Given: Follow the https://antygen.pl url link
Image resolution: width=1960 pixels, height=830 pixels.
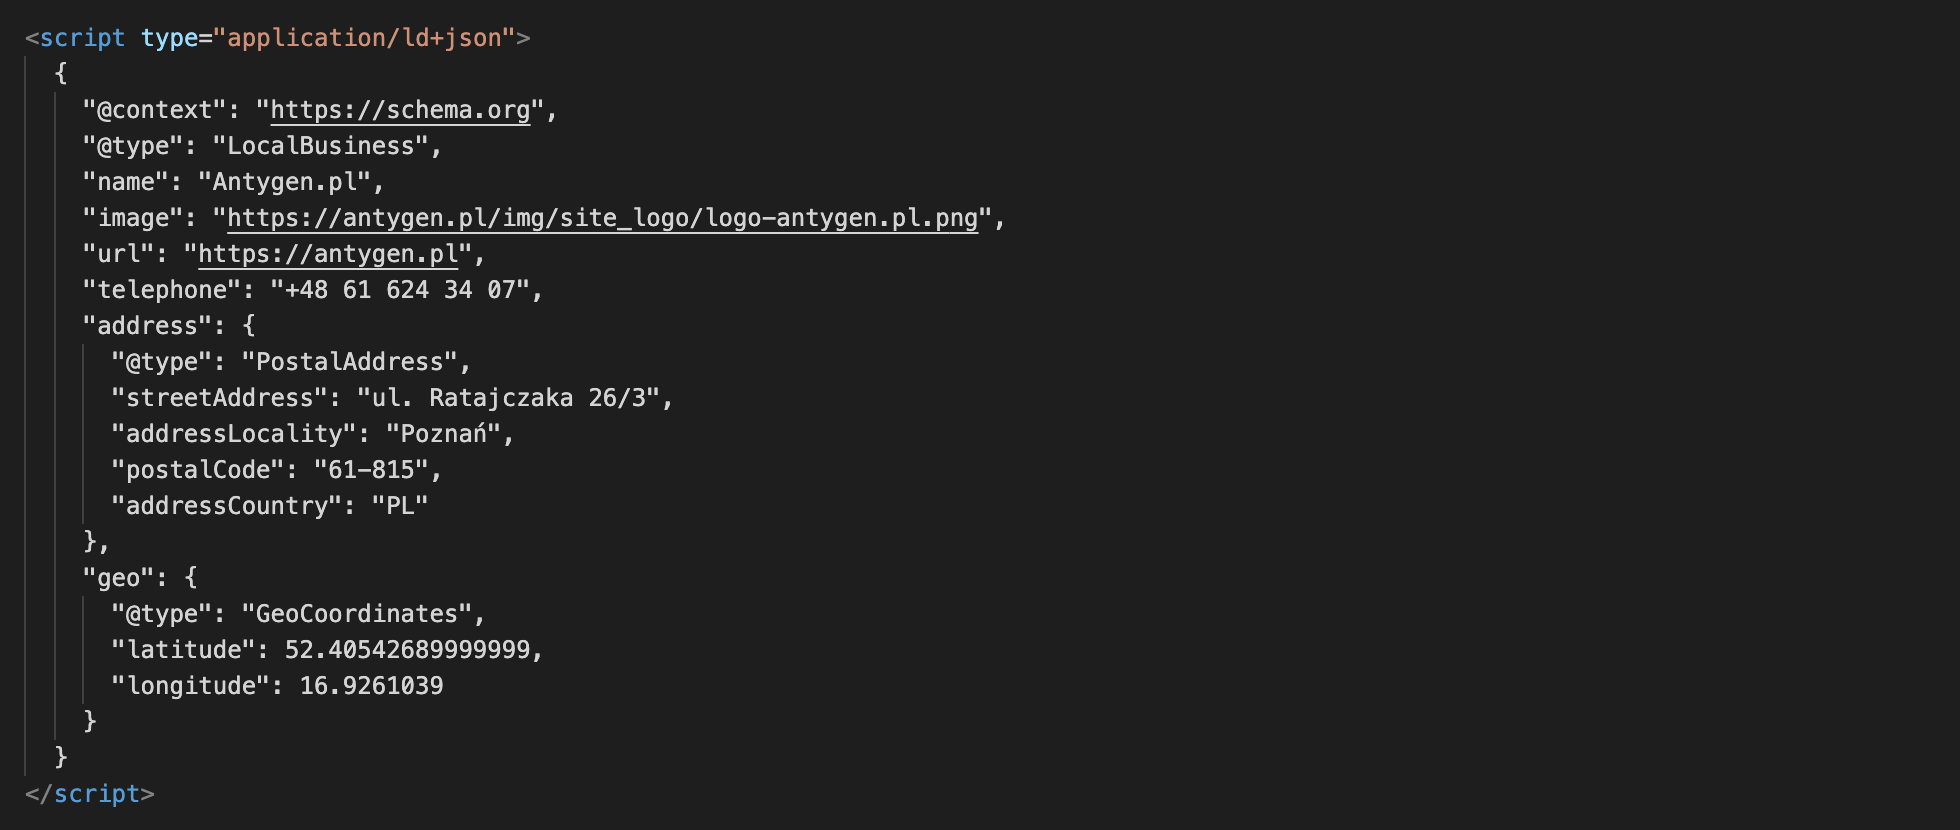Looking at the screenshot, I should (328, 254).
